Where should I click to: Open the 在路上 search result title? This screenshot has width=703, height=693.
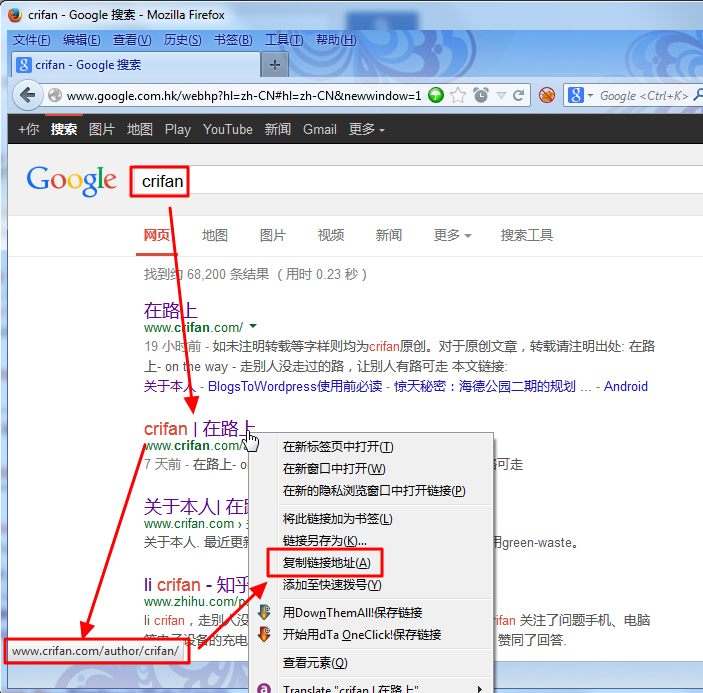coord(171,310)
